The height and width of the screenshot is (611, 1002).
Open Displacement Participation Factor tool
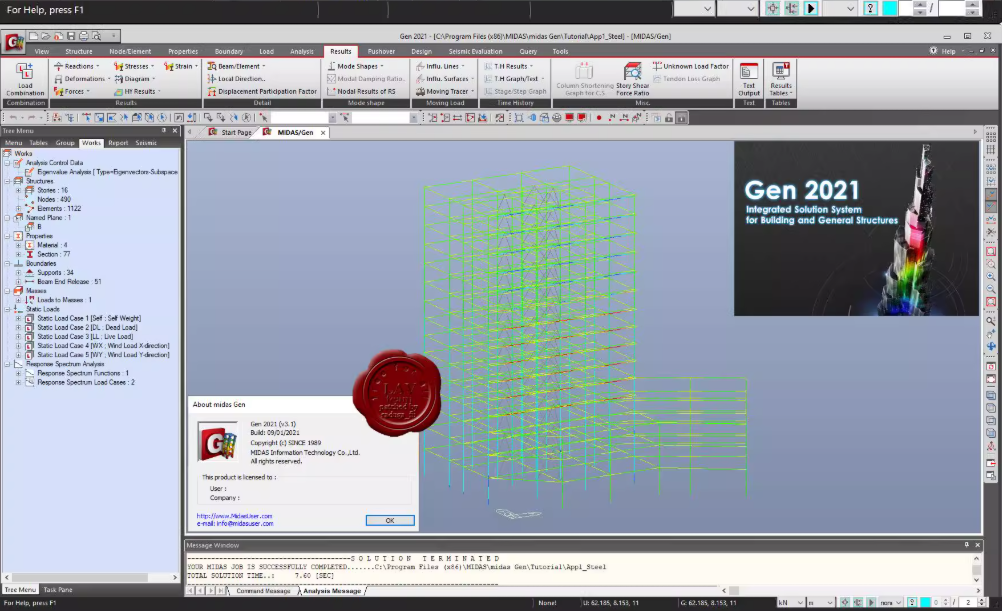262,91
